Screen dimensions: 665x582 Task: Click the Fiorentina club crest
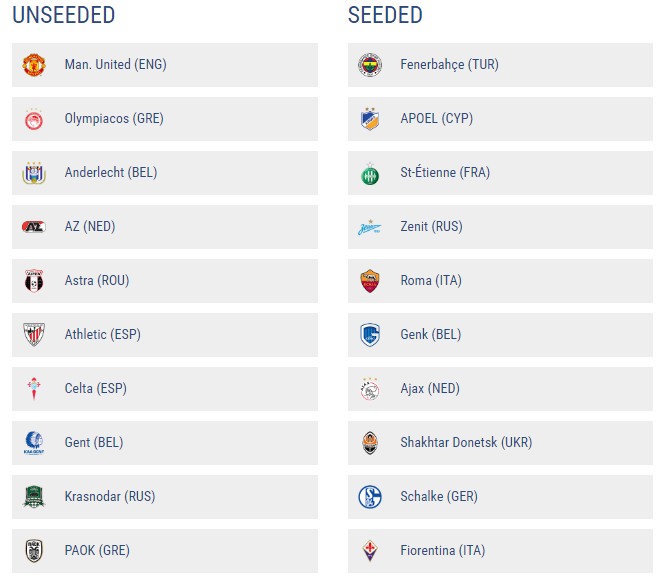pyautogui.click(x=370, y=551)
